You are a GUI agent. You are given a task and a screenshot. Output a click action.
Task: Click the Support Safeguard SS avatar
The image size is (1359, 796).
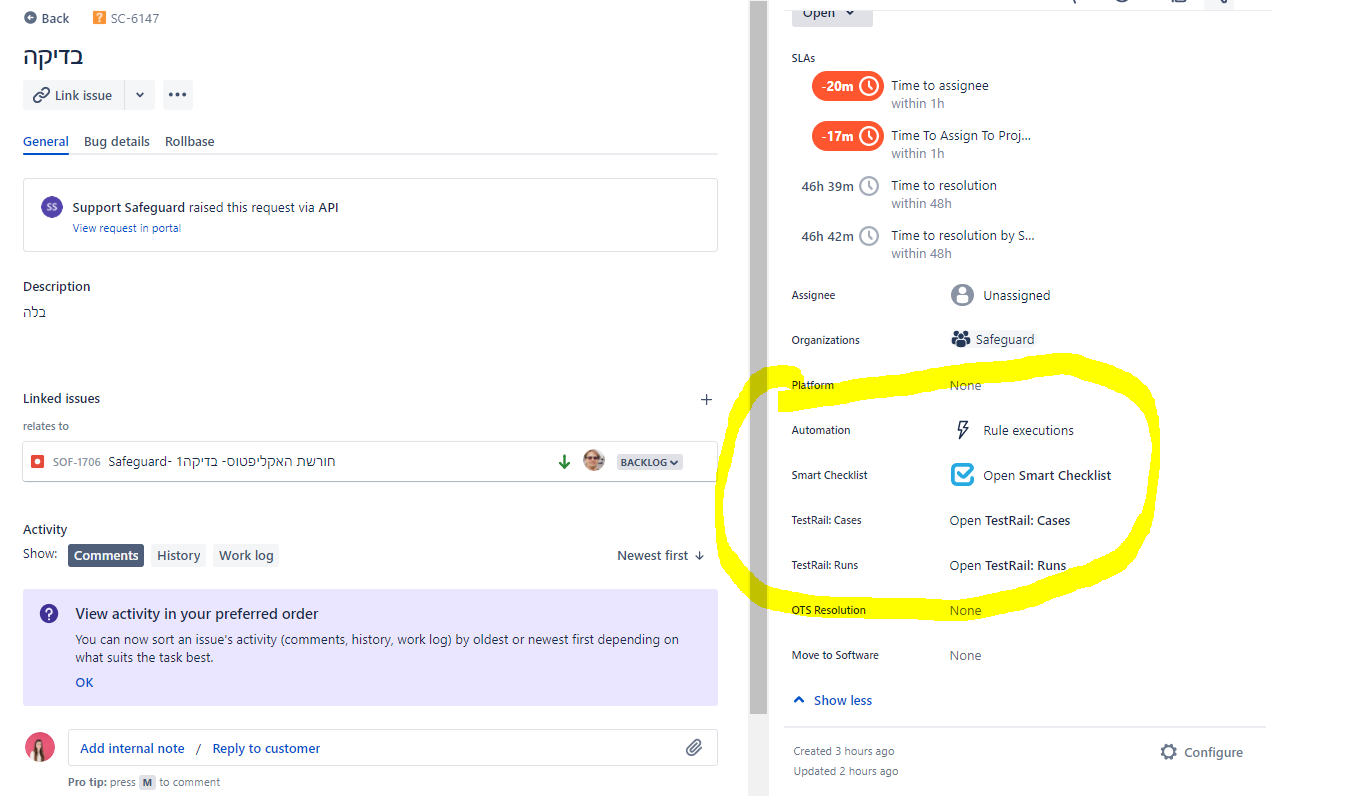point(52,207)
